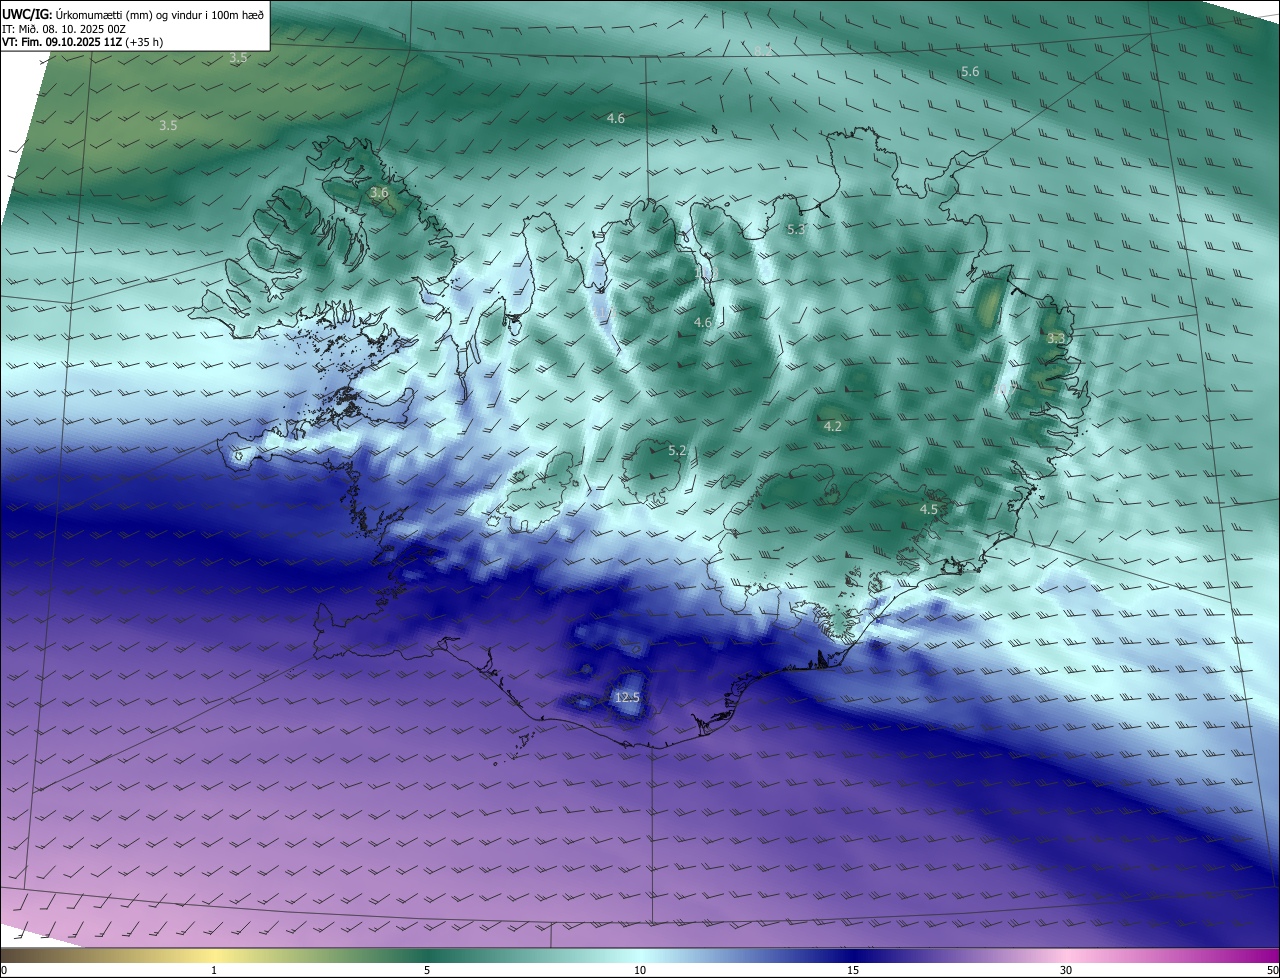
Task: Click the 4.2 value label in the central highlands
Action: point(832,427)
